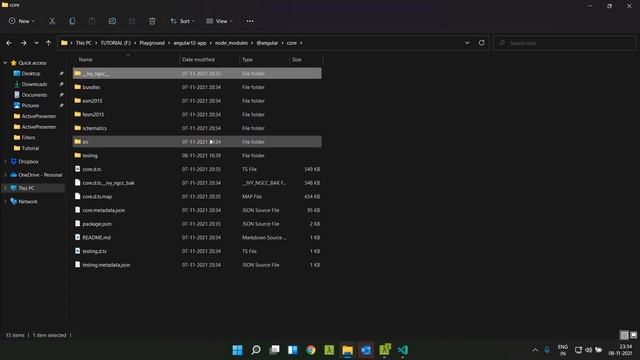Select OneDrive - Personal in sidebar
Image resolution: width=640 pixels, height=360 pixels.
(40, 175)
